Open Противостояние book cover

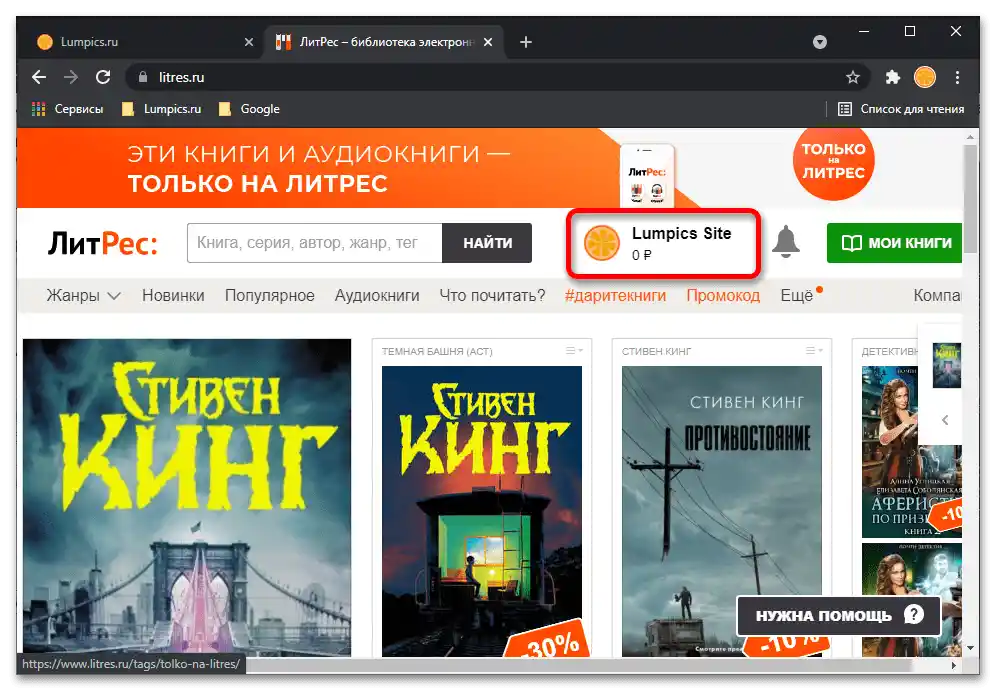coord(722,511)
